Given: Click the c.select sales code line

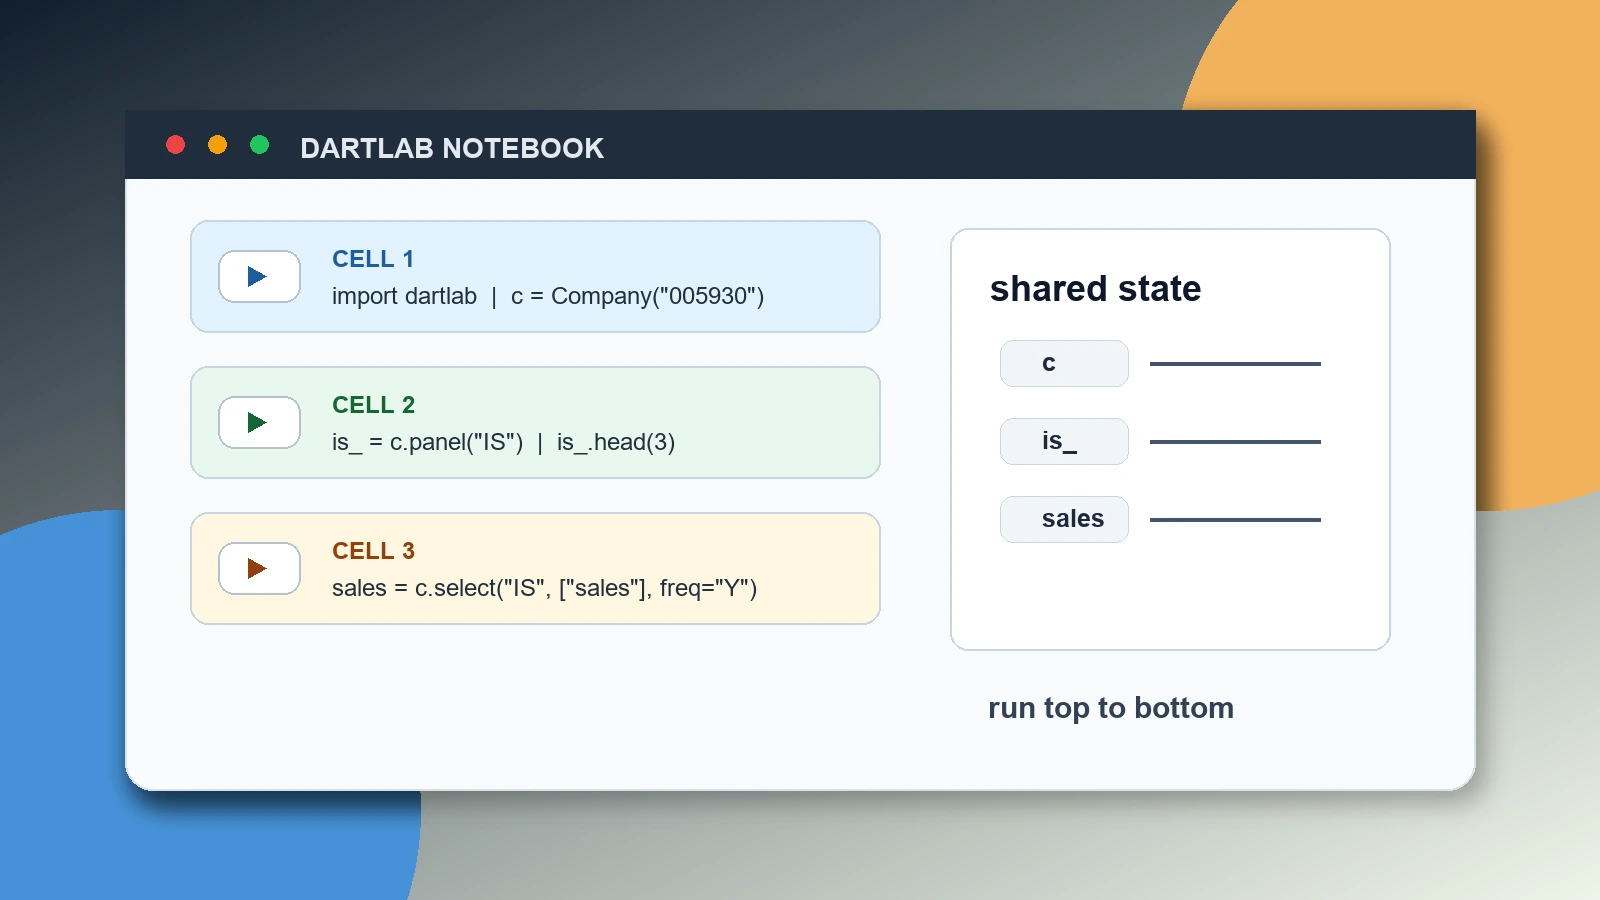Looking at the screenshot, I should 544,589.
